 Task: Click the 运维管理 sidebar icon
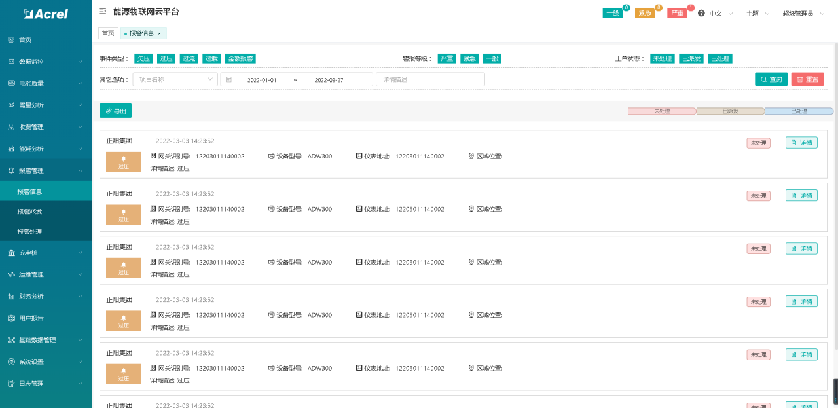coord(11,274)
